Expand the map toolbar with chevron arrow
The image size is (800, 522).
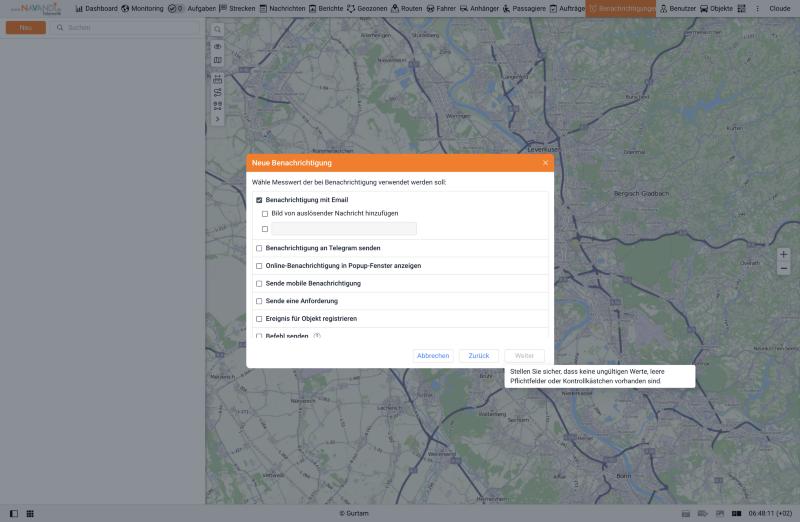click(217, 119)
